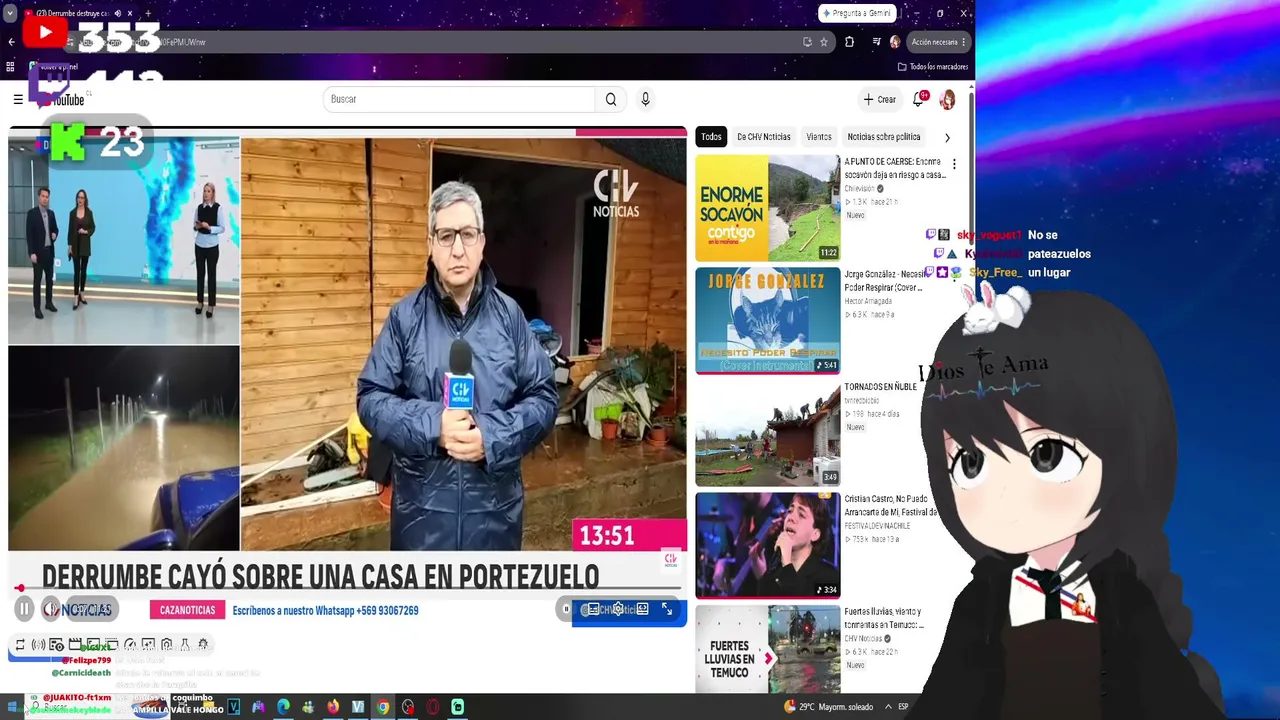1280x720 pixels.
Task: Seek along the red video progress bar
Action: pyautogui.click(x=347, y=589)
